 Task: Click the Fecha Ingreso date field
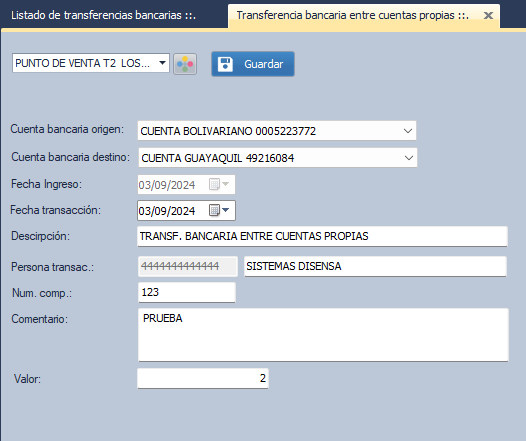[x=187, y=184]
